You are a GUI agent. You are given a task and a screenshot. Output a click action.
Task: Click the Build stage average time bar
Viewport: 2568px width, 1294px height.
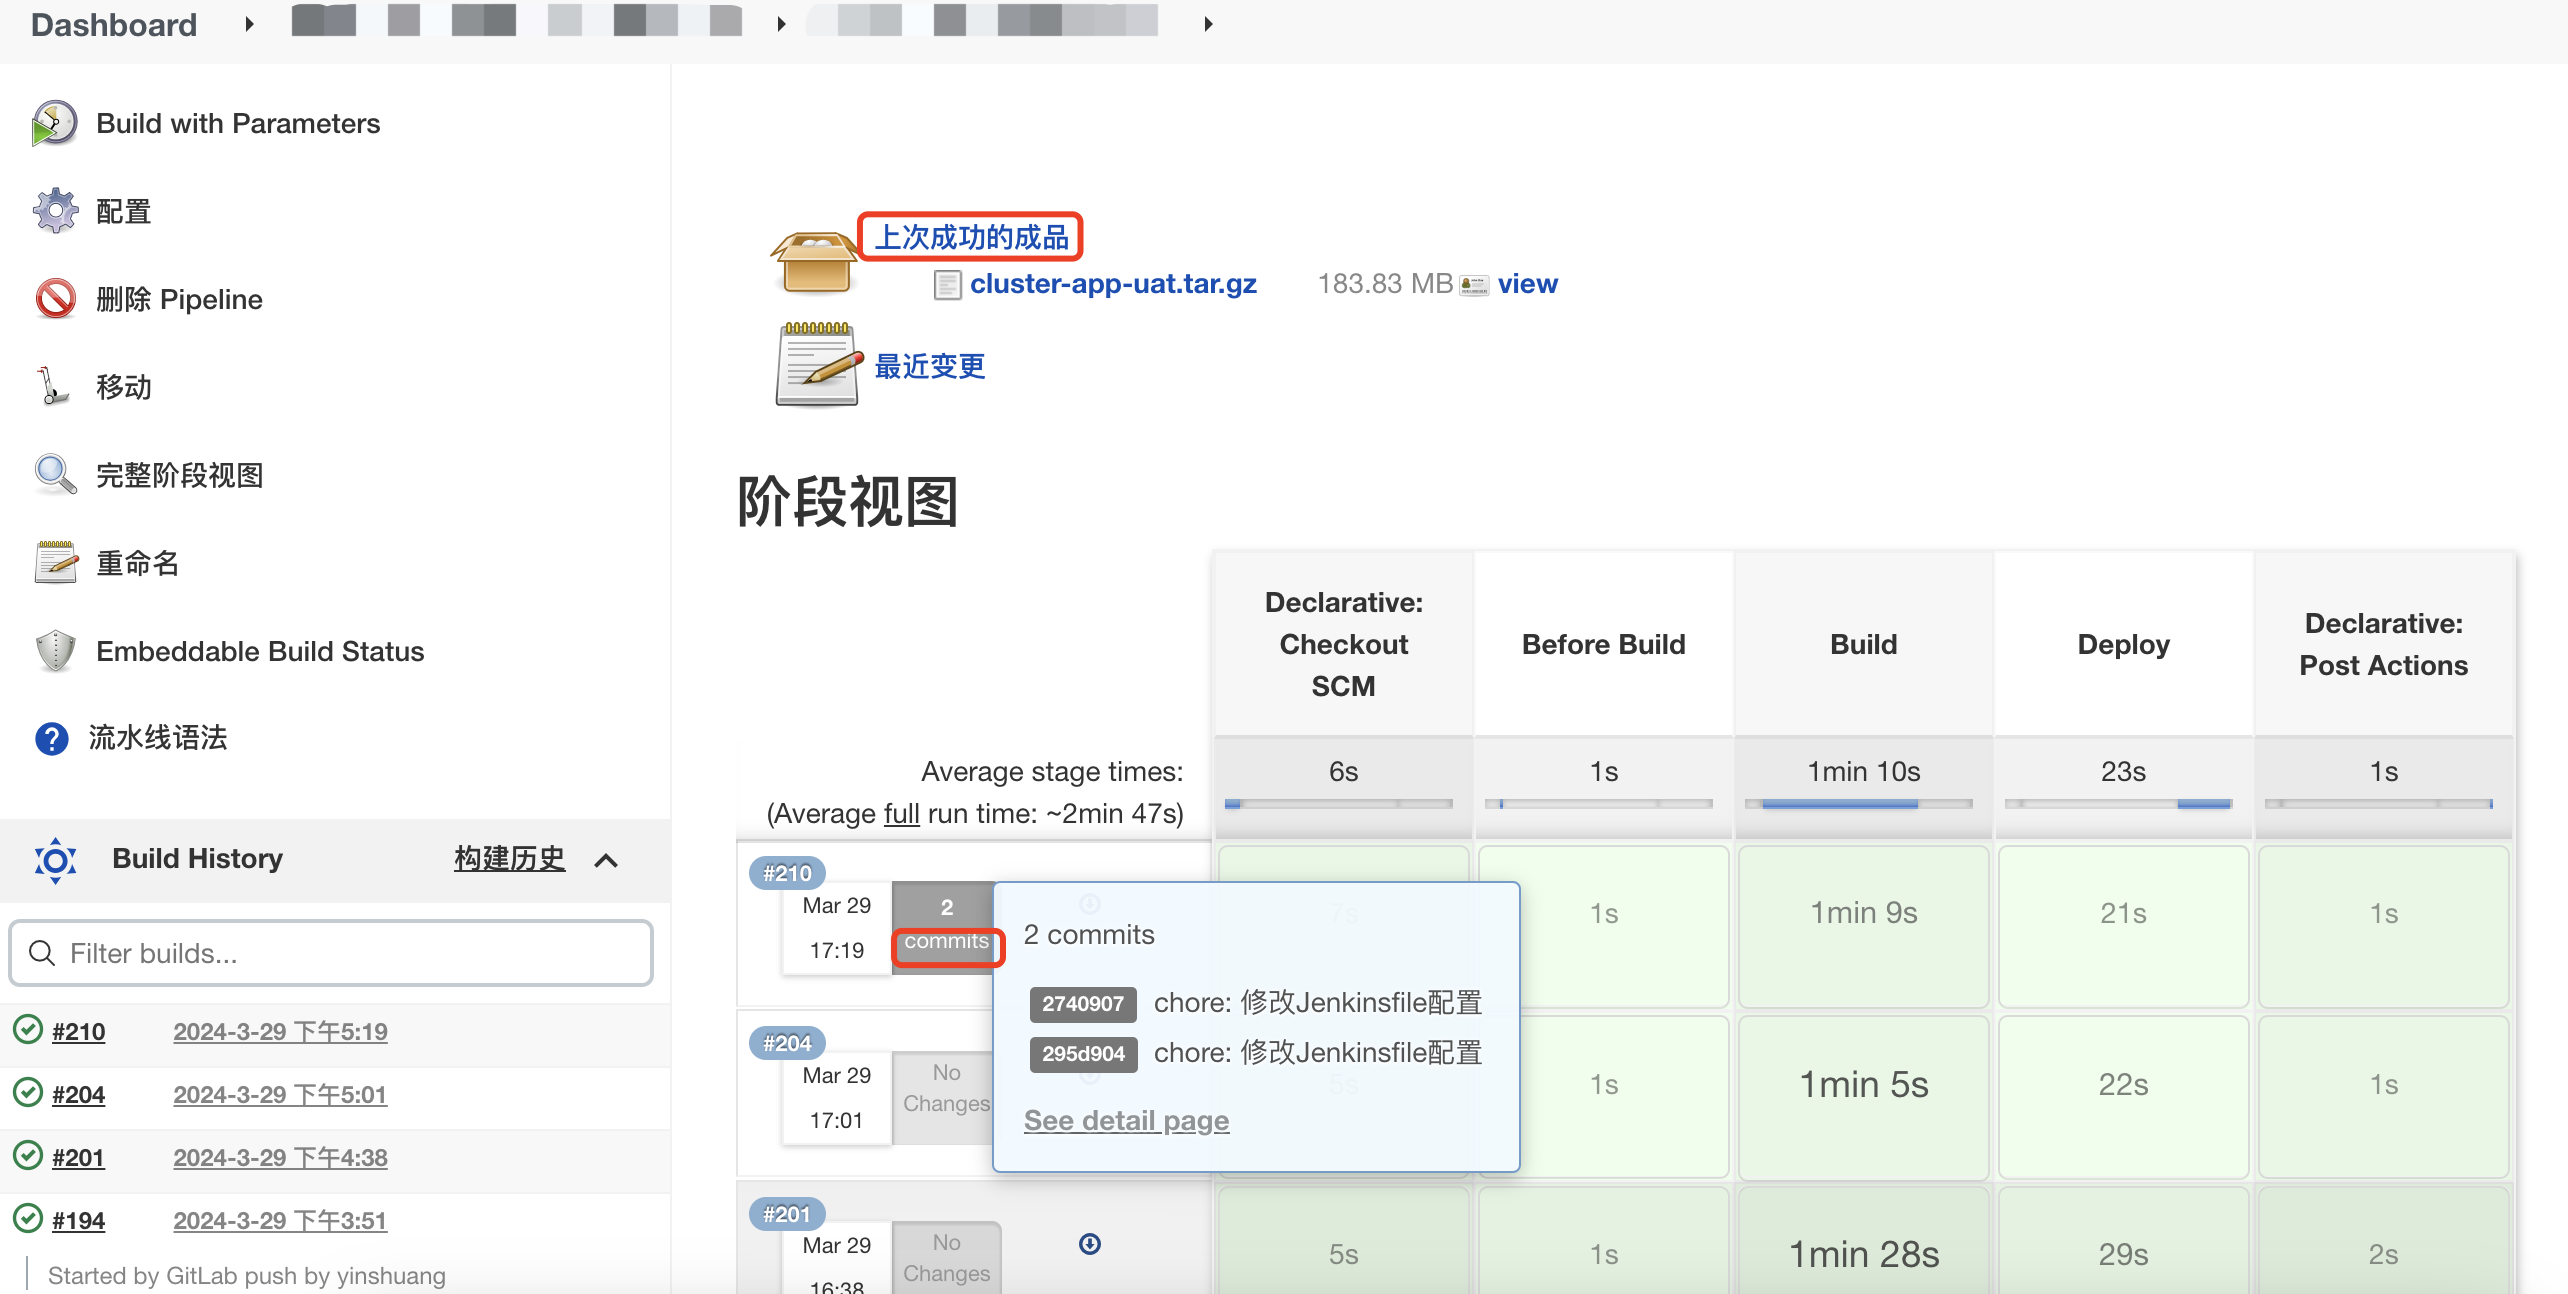[x=1859, y=803]
